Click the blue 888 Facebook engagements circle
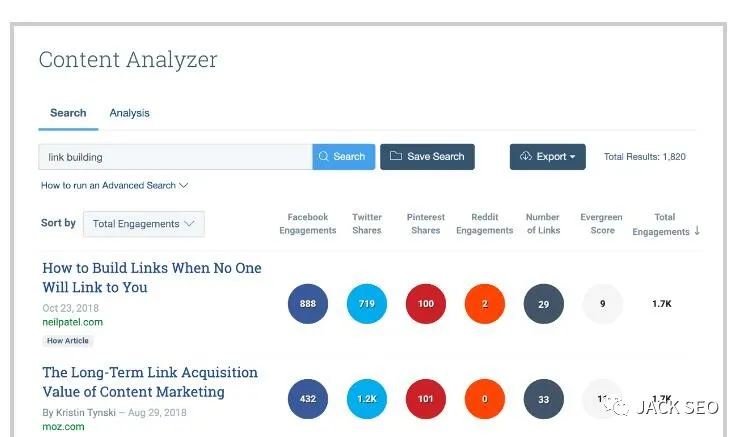The width and height of the screenshot is (742, 437). point(307,304)
